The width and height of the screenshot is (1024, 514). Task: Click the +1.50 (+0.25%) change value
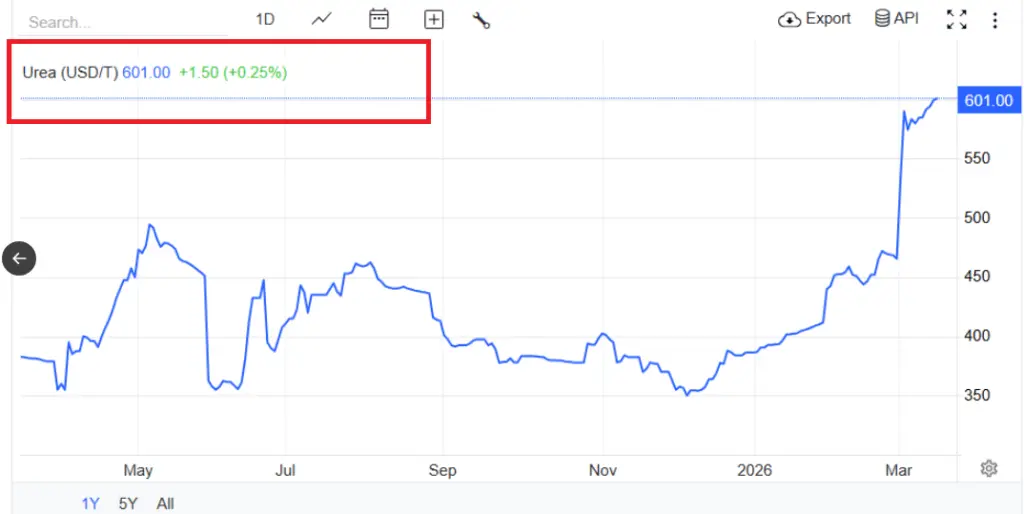(233, 72)
